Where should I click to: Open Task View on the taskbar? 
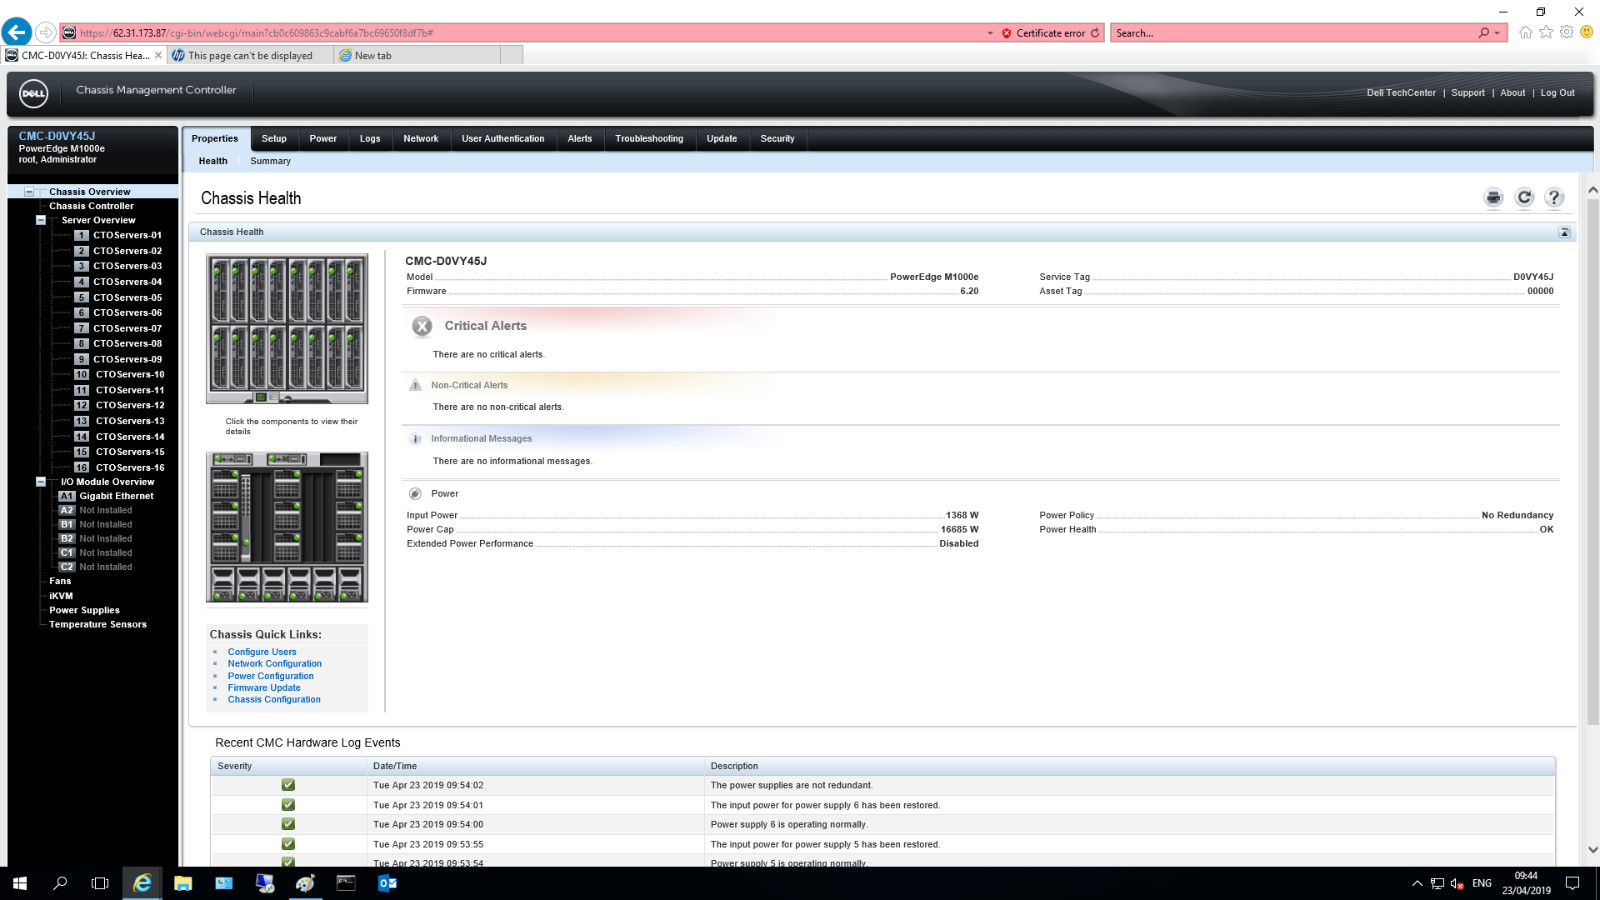tap(100, 883)
